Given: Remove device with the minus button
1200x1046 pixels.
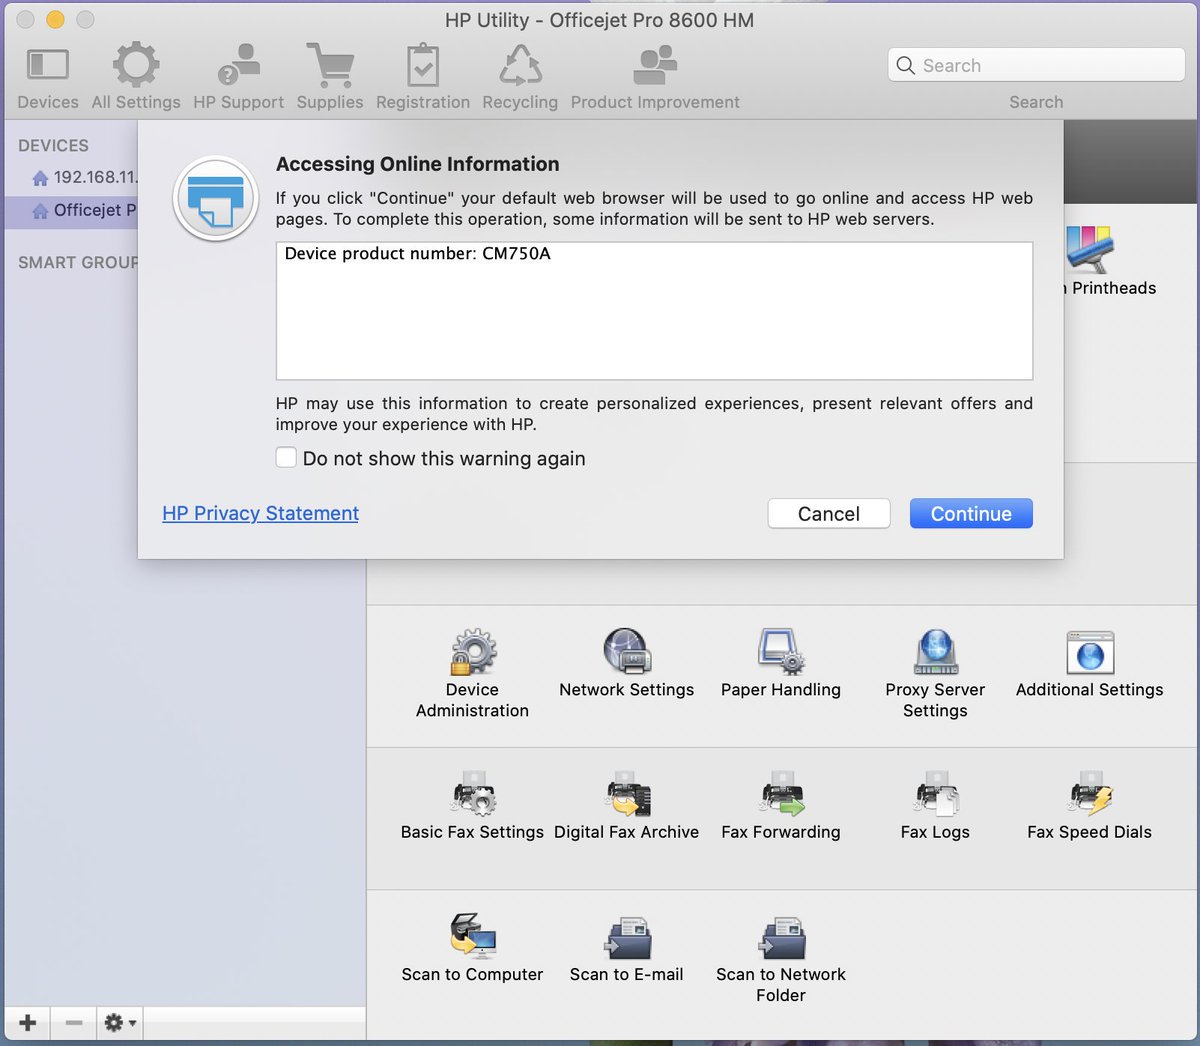Looking at the screenshot, I should click(74, 1022).
